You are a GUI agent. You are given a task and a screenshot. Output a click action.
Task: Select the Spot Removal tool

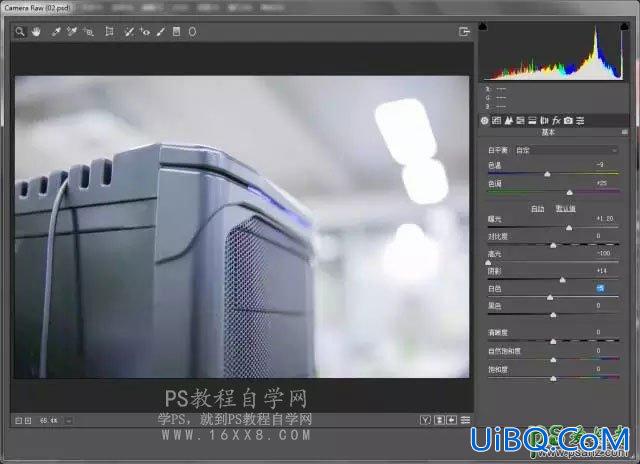[129, 32]
